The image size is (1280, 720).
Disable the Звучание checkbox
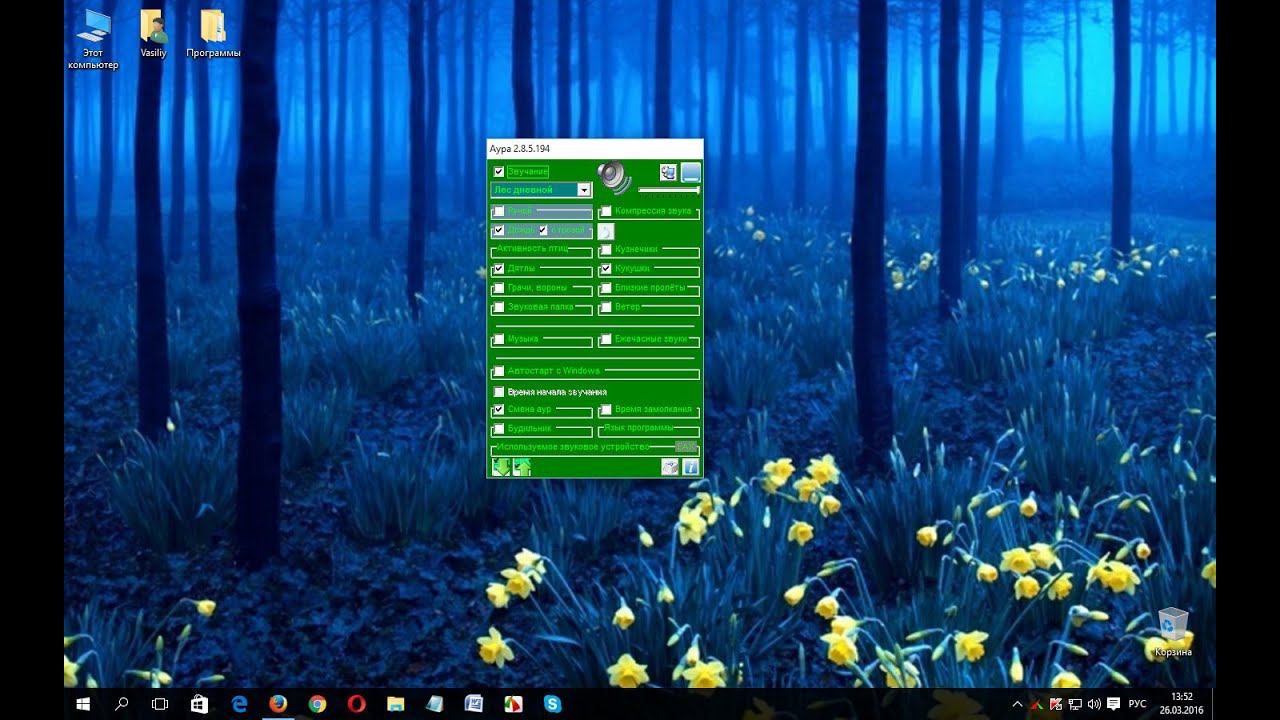coord(499,172)
